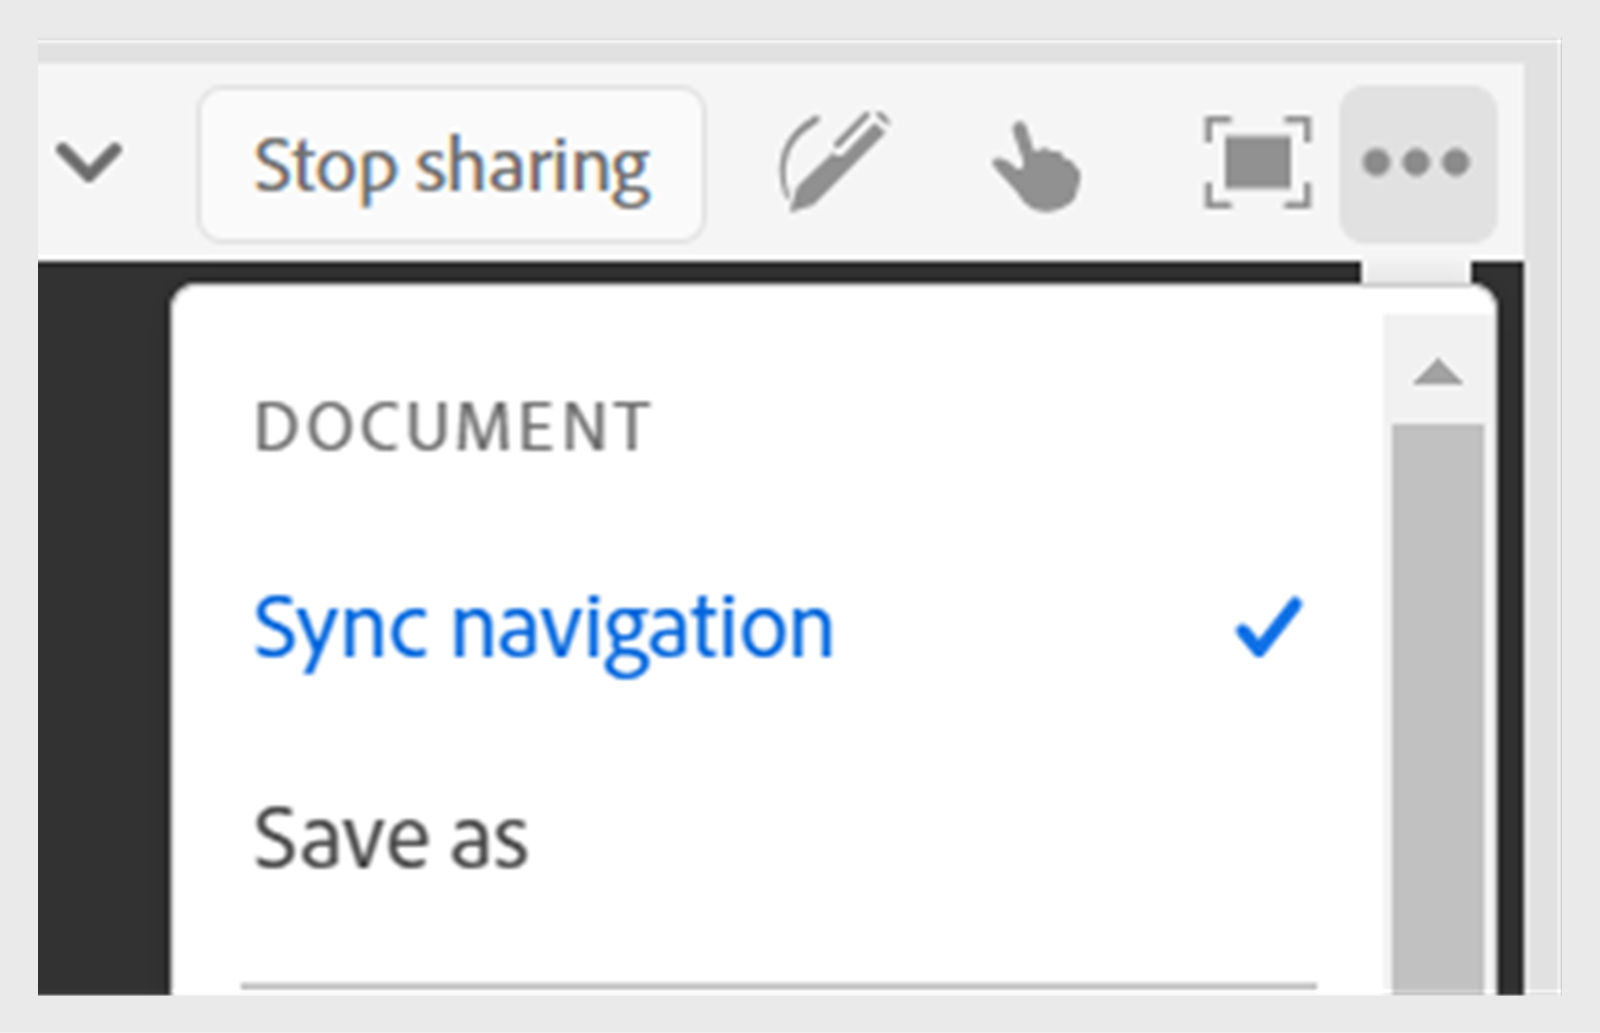Choose Save as from the Document menu
The image size is (1600, 1033).
(390, 840)
